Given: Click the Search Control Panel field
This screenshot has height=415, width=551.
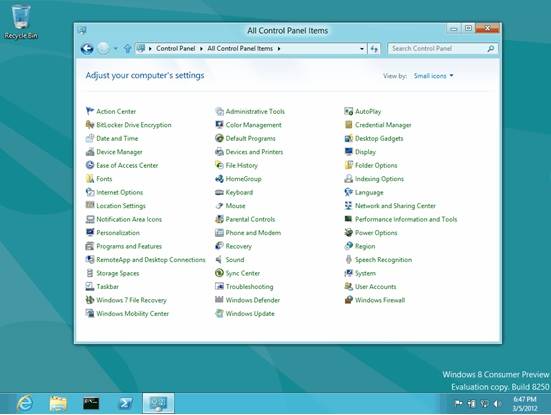Looking at the screenshot, I should coord(439,48).
